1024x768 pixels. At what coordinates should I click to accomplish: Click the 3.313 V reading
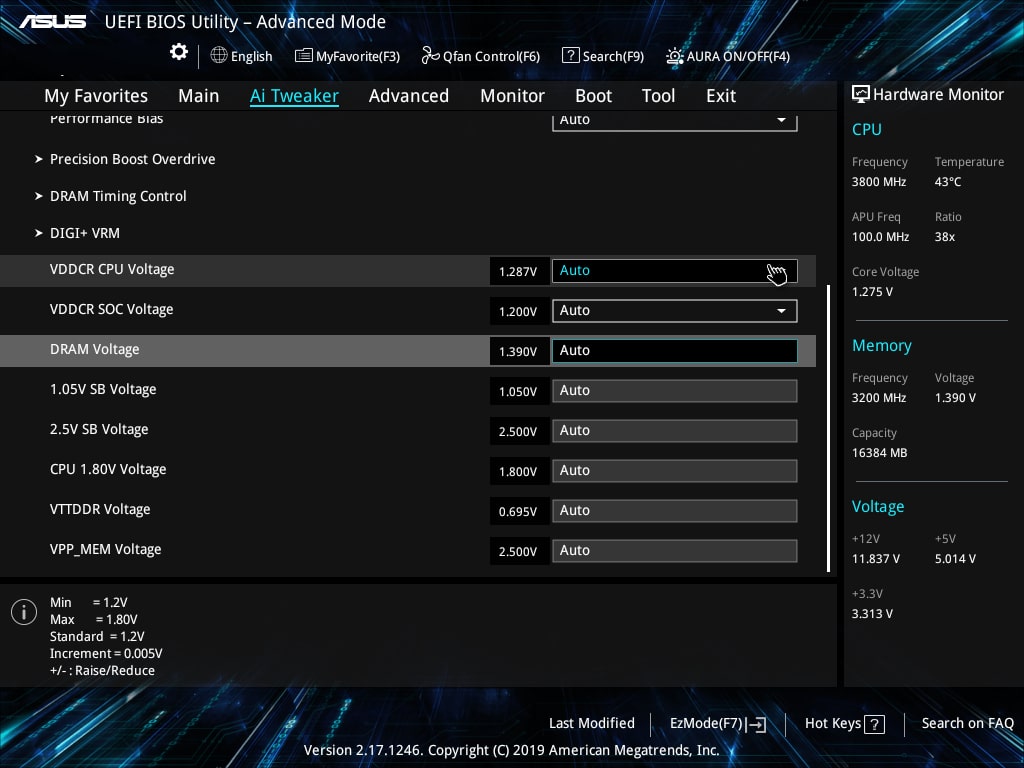tap(872, 613)
